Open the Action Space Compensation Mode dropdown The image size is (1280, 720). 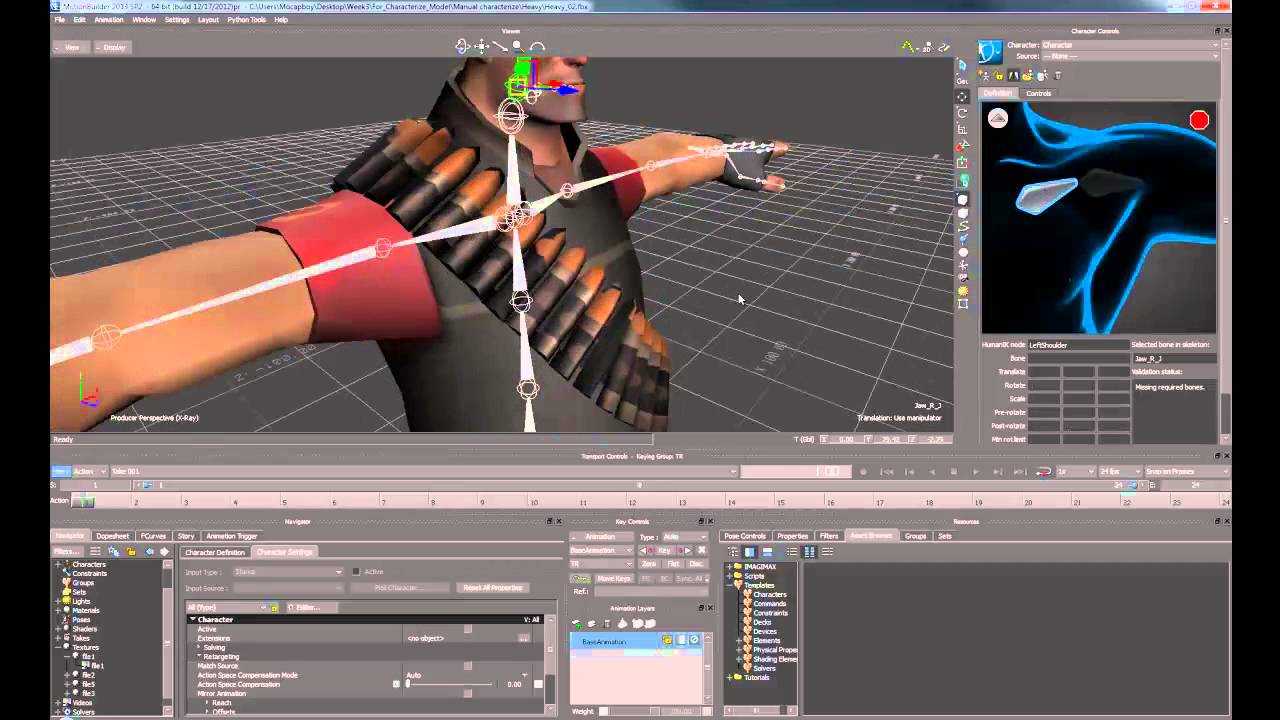[x=467, y=675]
